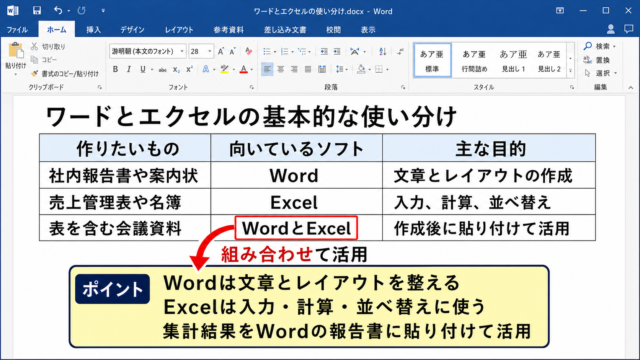Open the 表示 tab
The image size is (640, 360).
[x=368, y=30]
